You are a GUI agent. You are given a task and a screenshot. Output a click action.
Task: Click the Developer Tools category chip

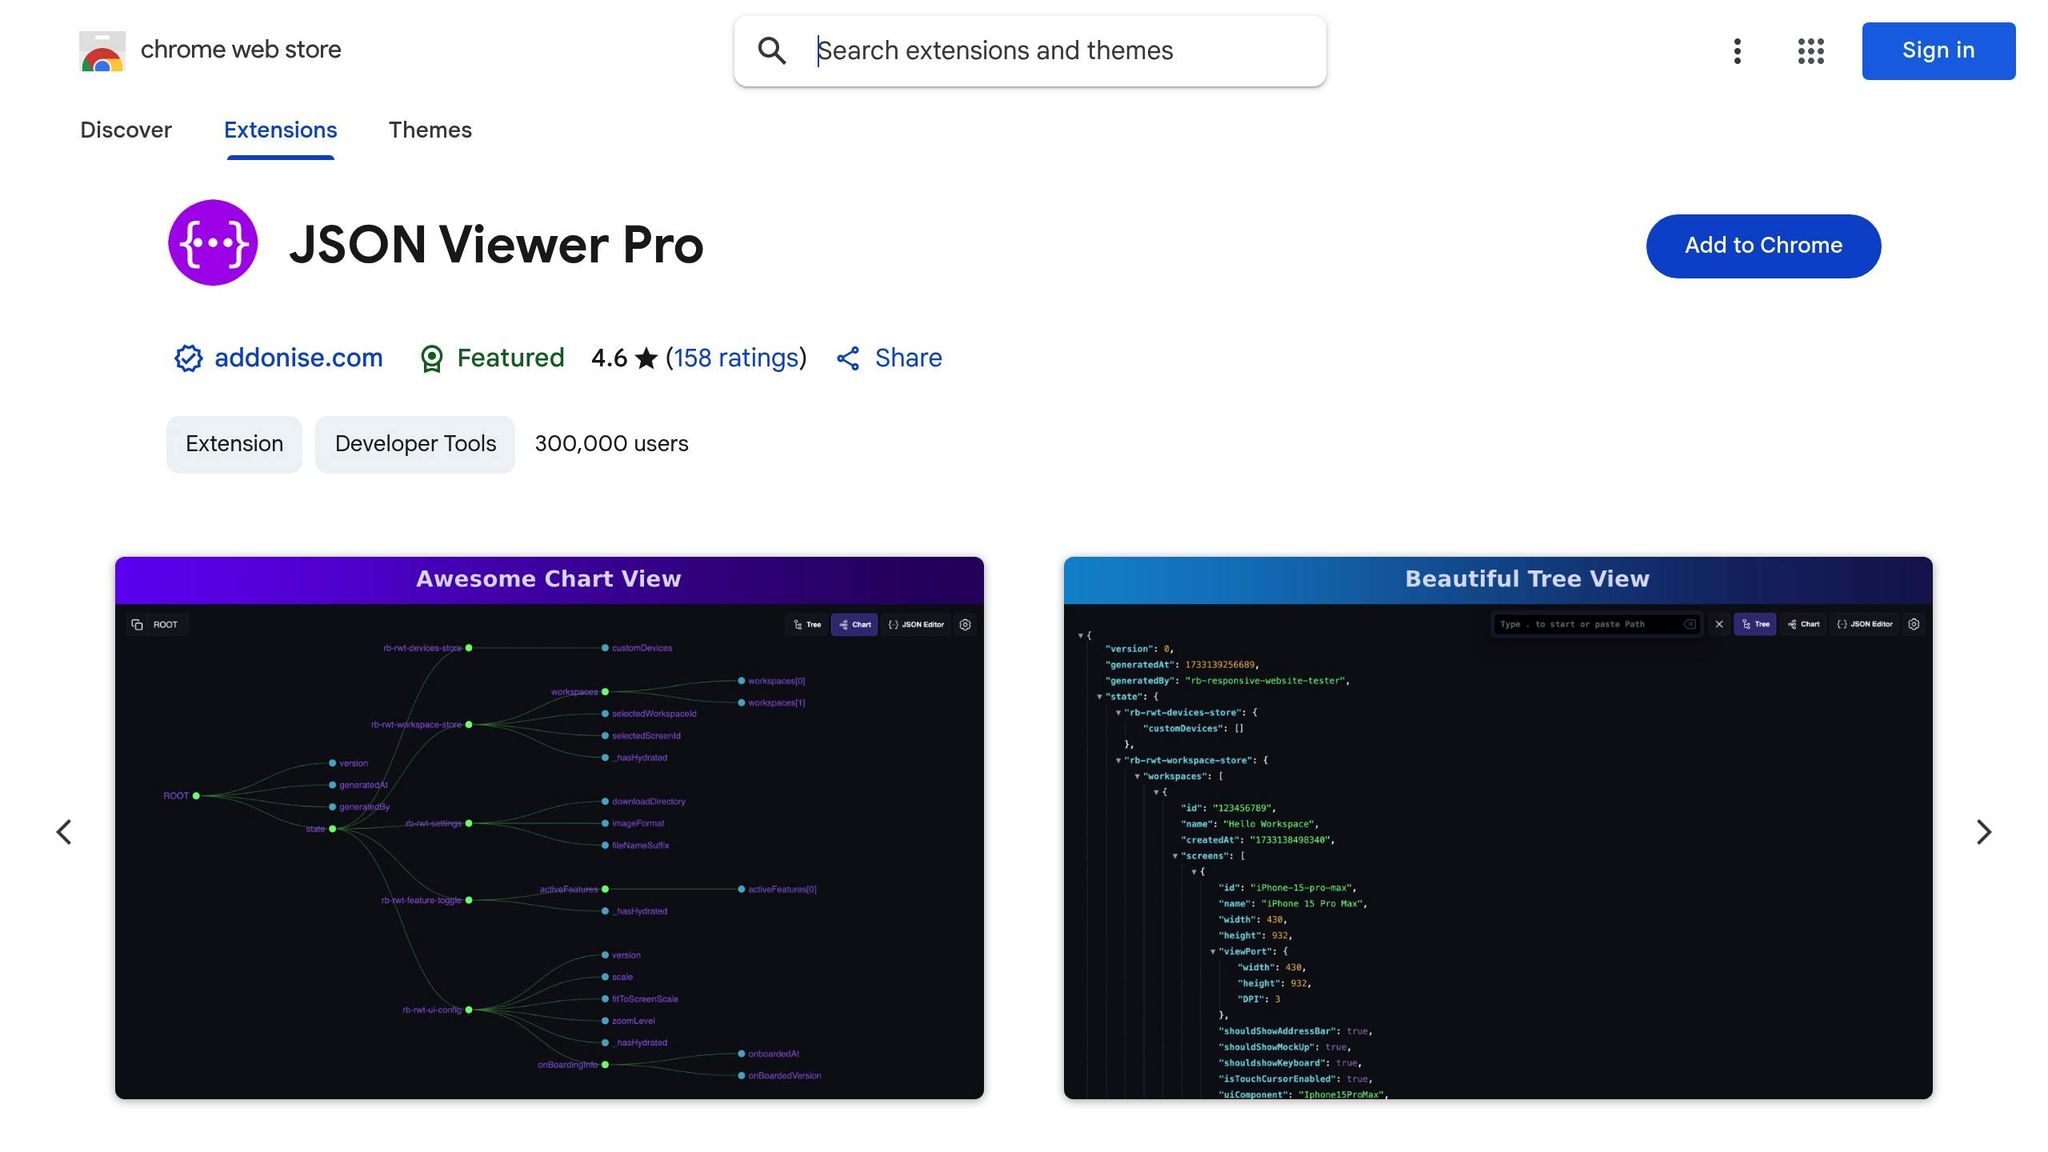click(x=415, y=444)
